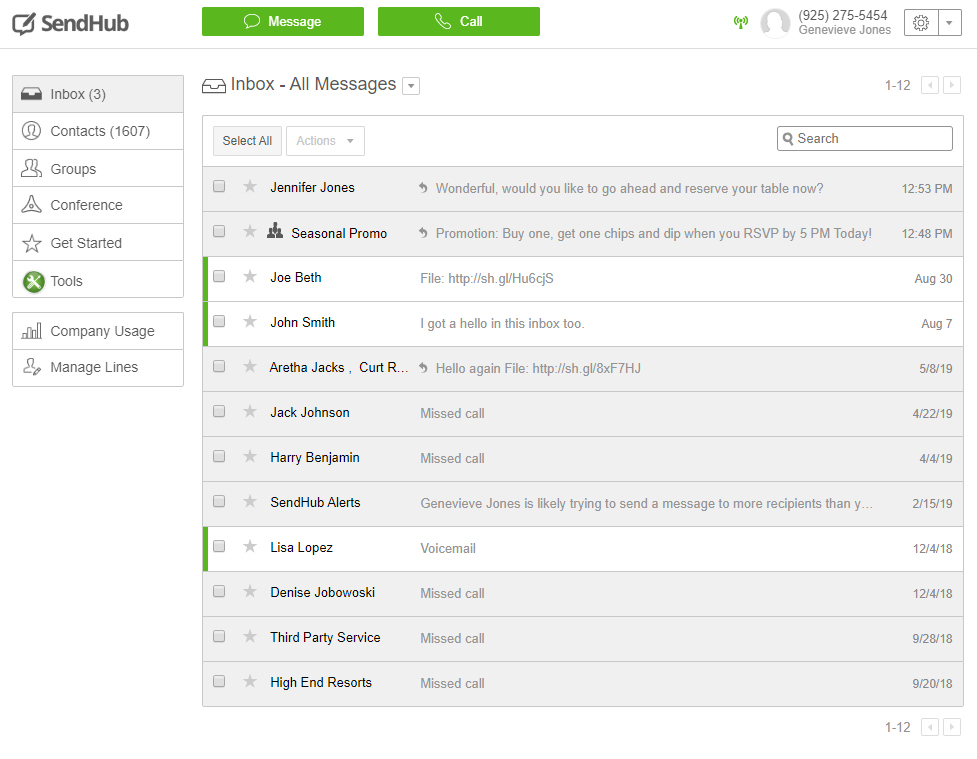The image size is (977, 759).
Task: Open the Actions dropdown
Action: click(325, 141)
